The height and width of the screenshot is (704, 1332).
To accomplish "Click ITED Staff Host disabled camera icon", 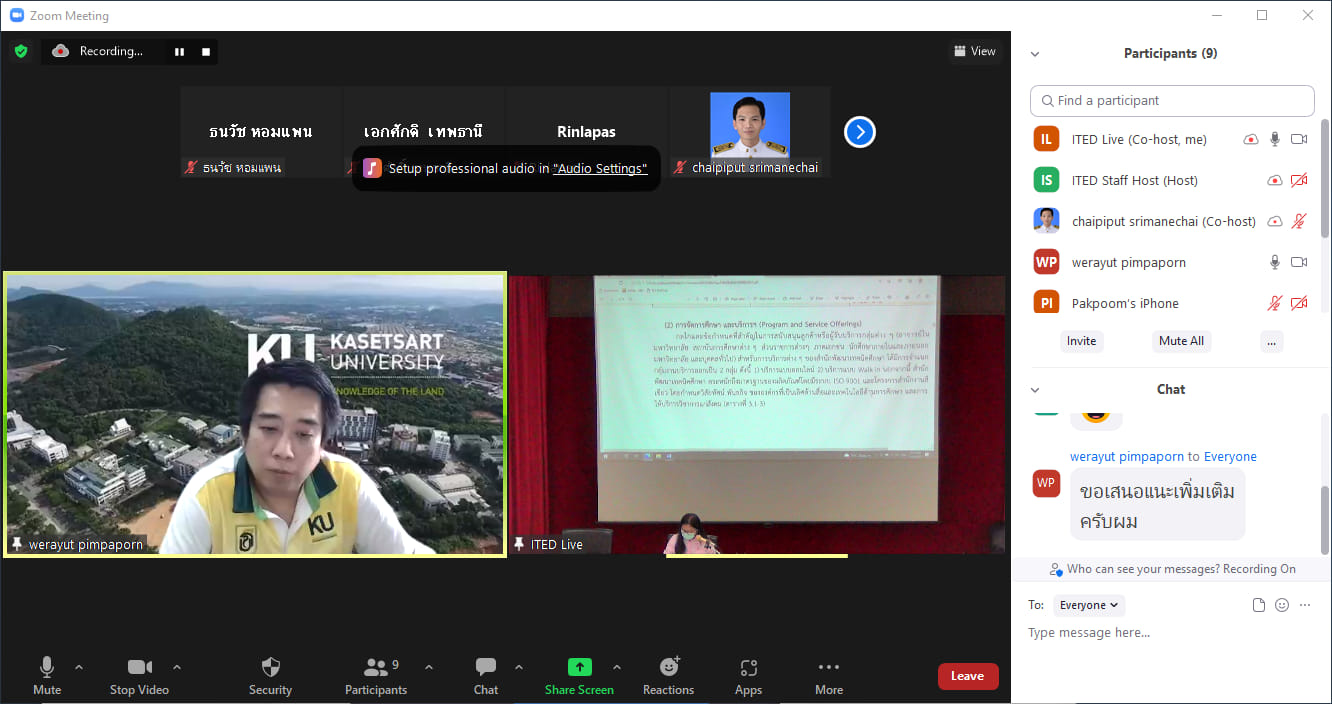I will click(1299, 181).
